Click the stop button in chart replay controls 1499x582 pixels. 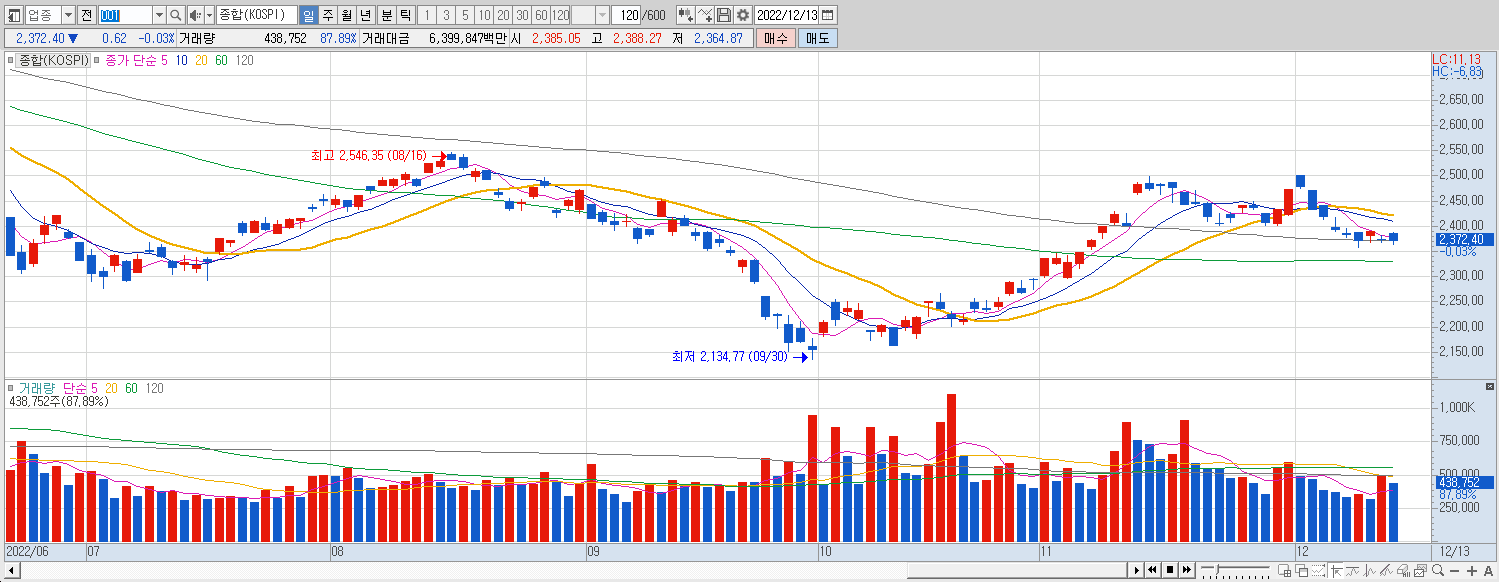tap(1170, 570)
